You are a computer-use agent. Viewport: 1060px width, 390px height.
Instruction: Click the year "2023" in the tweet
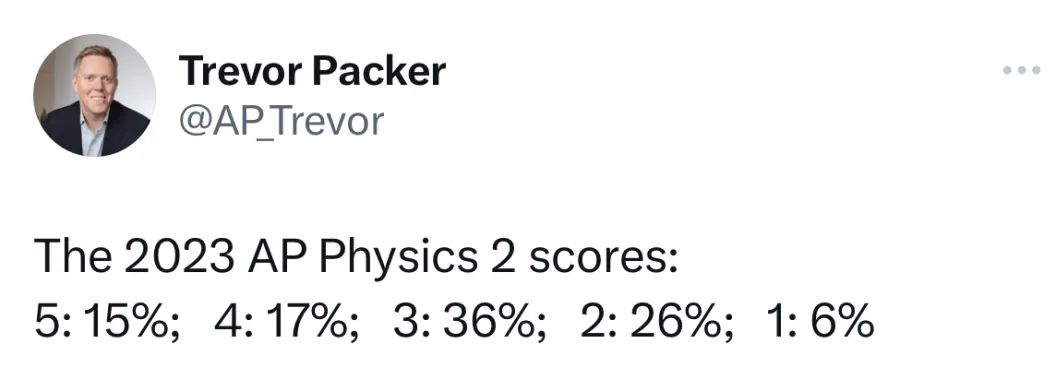[180, 258]
